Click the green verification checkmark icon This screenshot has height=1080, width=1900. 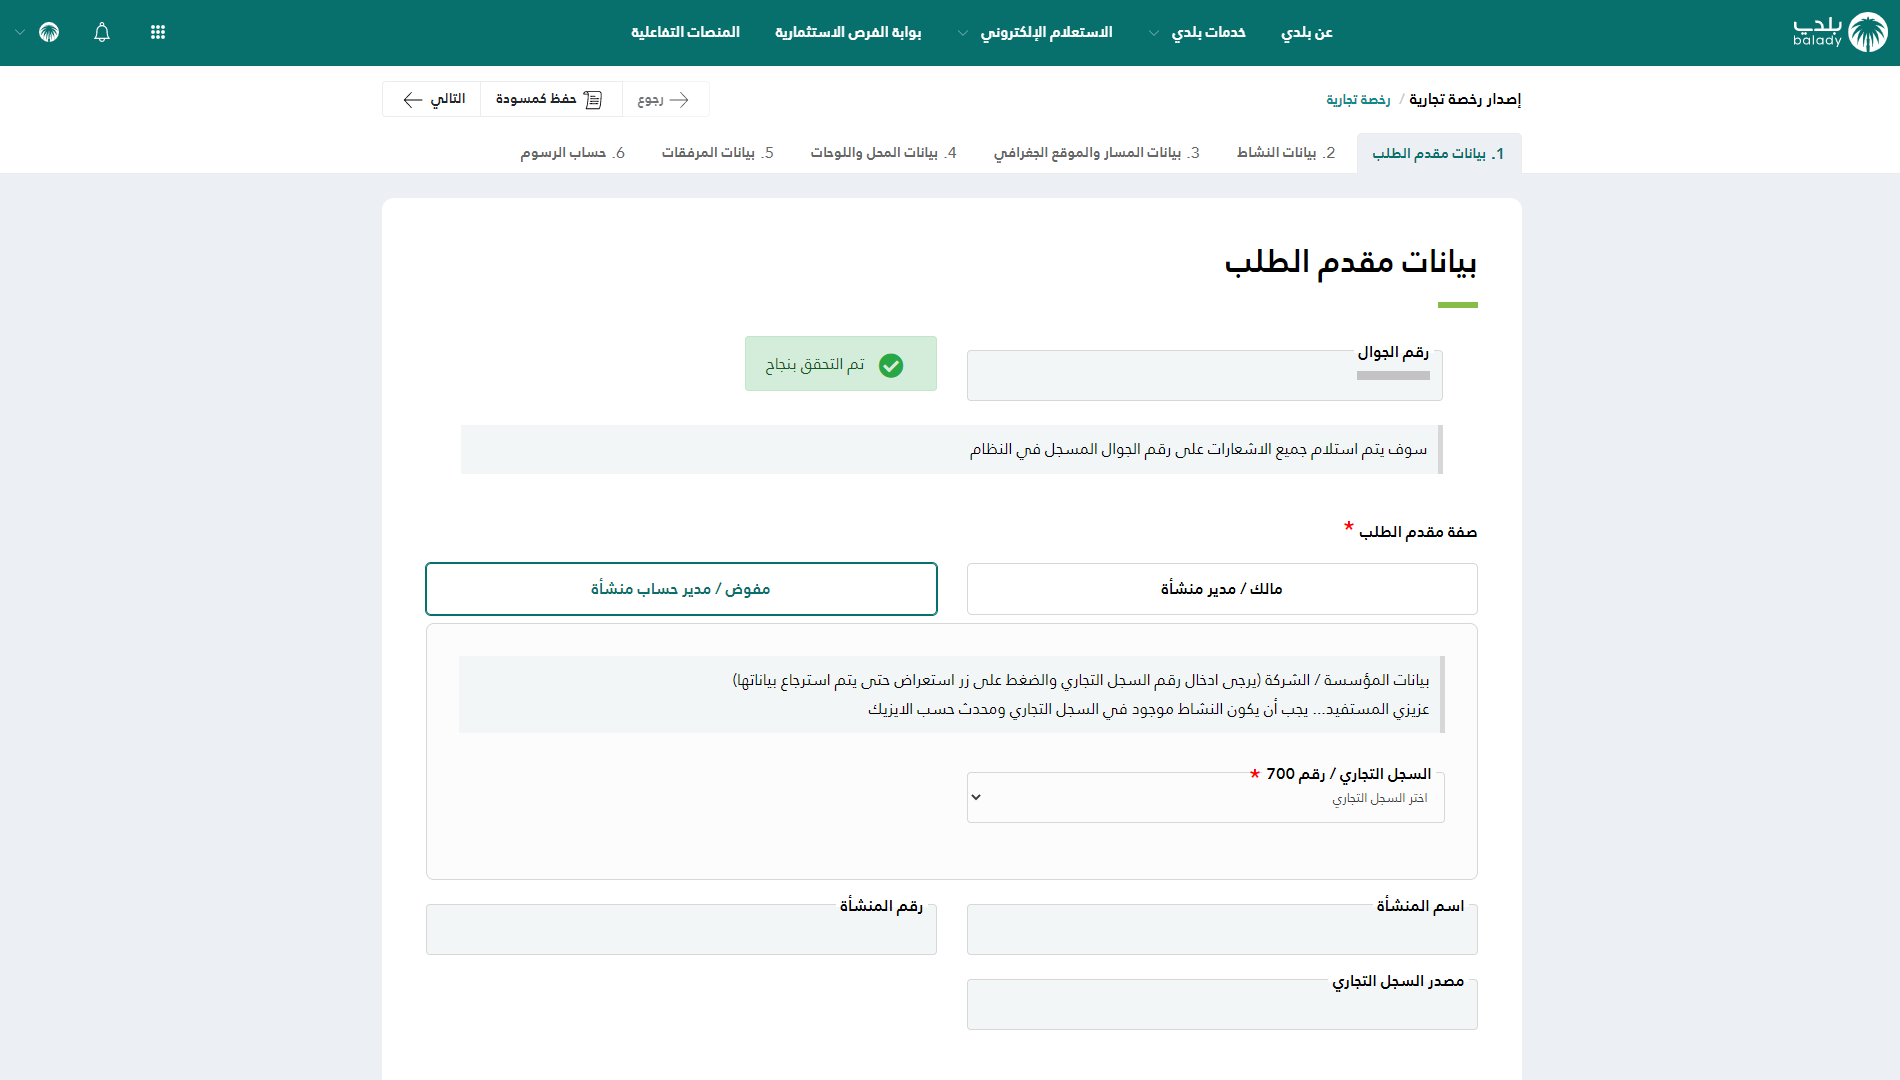coord(891,365)
